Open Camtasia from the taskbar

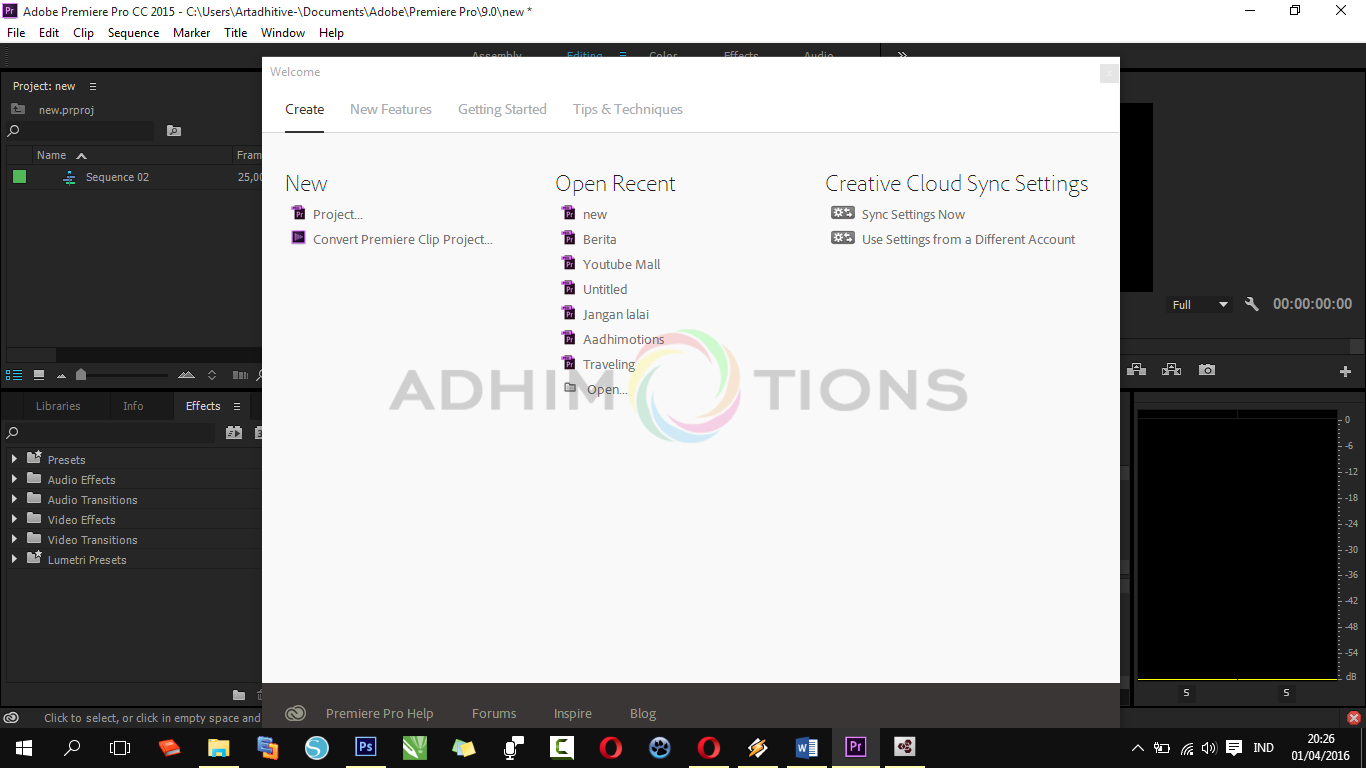[x=562, y=747]
